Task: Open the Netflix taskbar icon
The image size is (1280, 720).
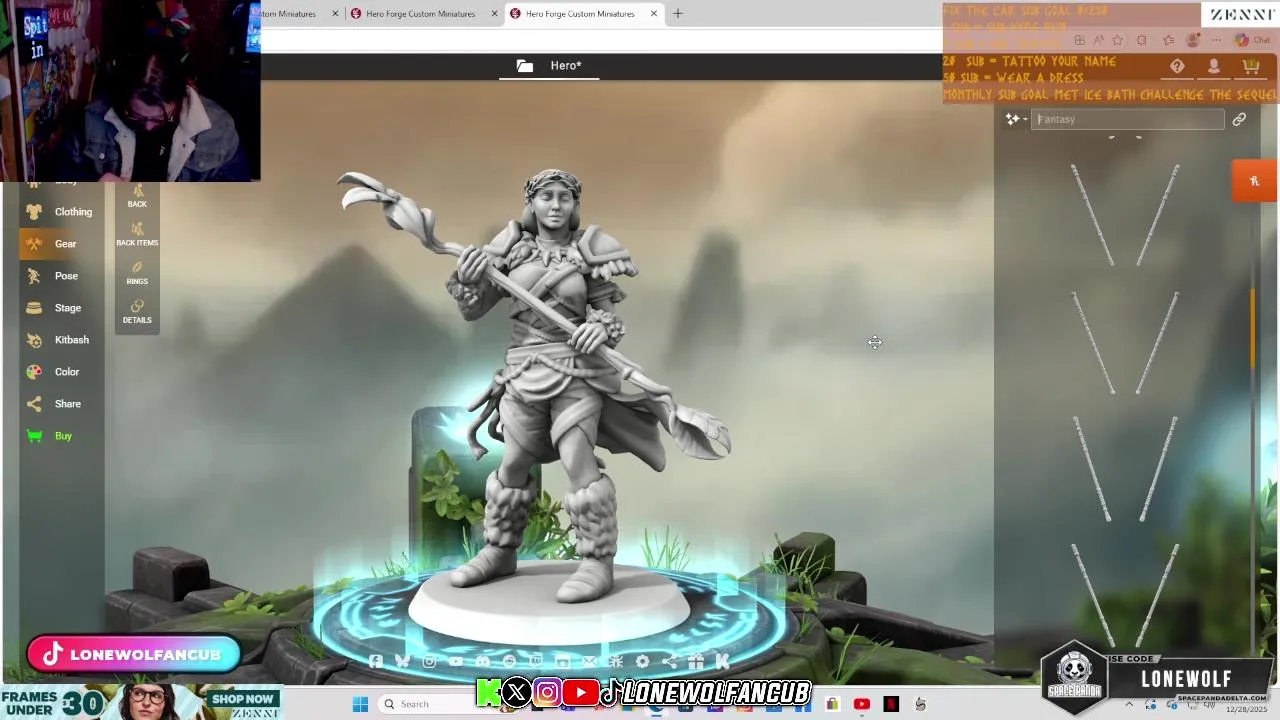Action: click(x=891, y=704)
